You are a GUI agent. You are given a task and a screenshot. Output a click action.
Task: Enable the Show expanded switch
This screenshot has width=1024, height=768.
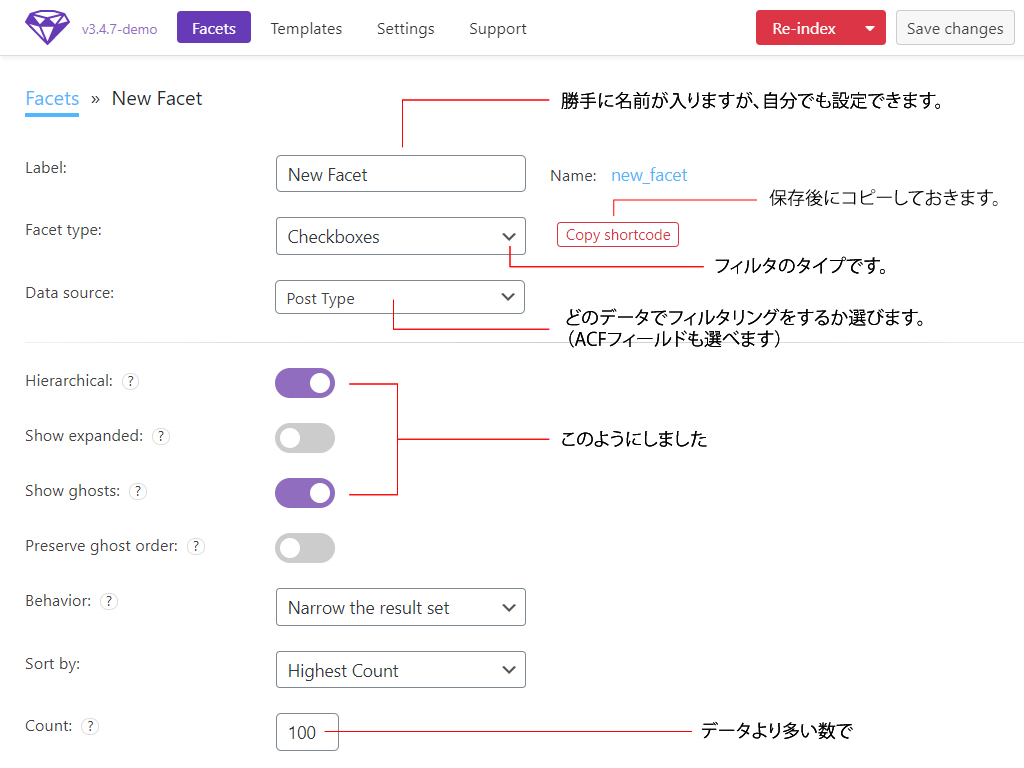tap(305, 438)
